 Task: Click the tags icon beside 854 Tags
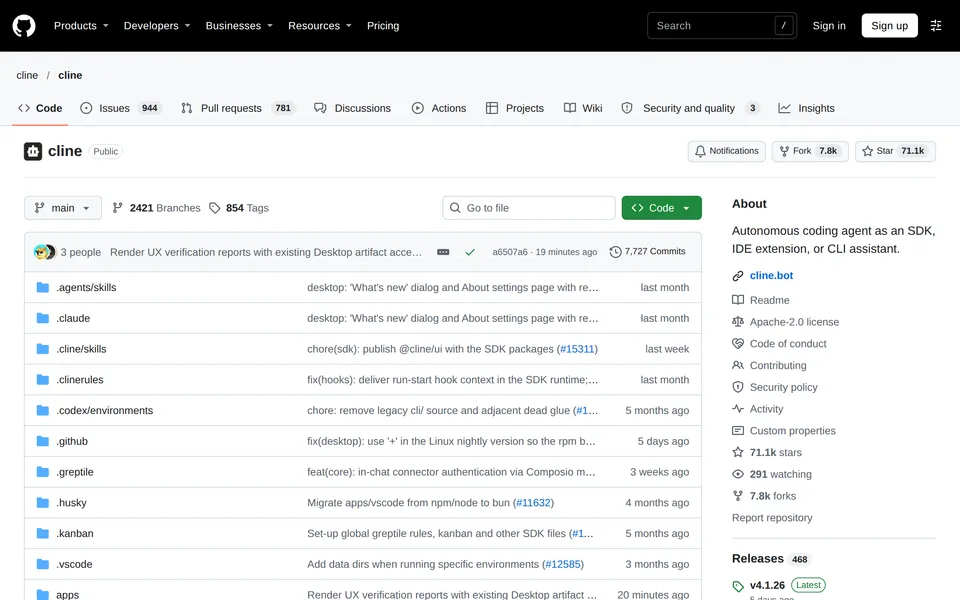point(214,208)
